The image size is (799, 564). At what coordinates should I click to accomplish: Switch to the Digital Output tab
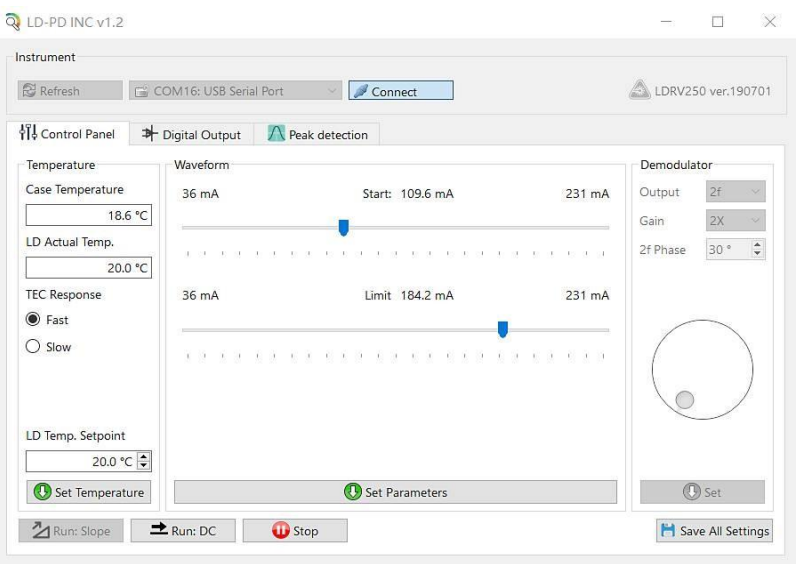(191, 135)
